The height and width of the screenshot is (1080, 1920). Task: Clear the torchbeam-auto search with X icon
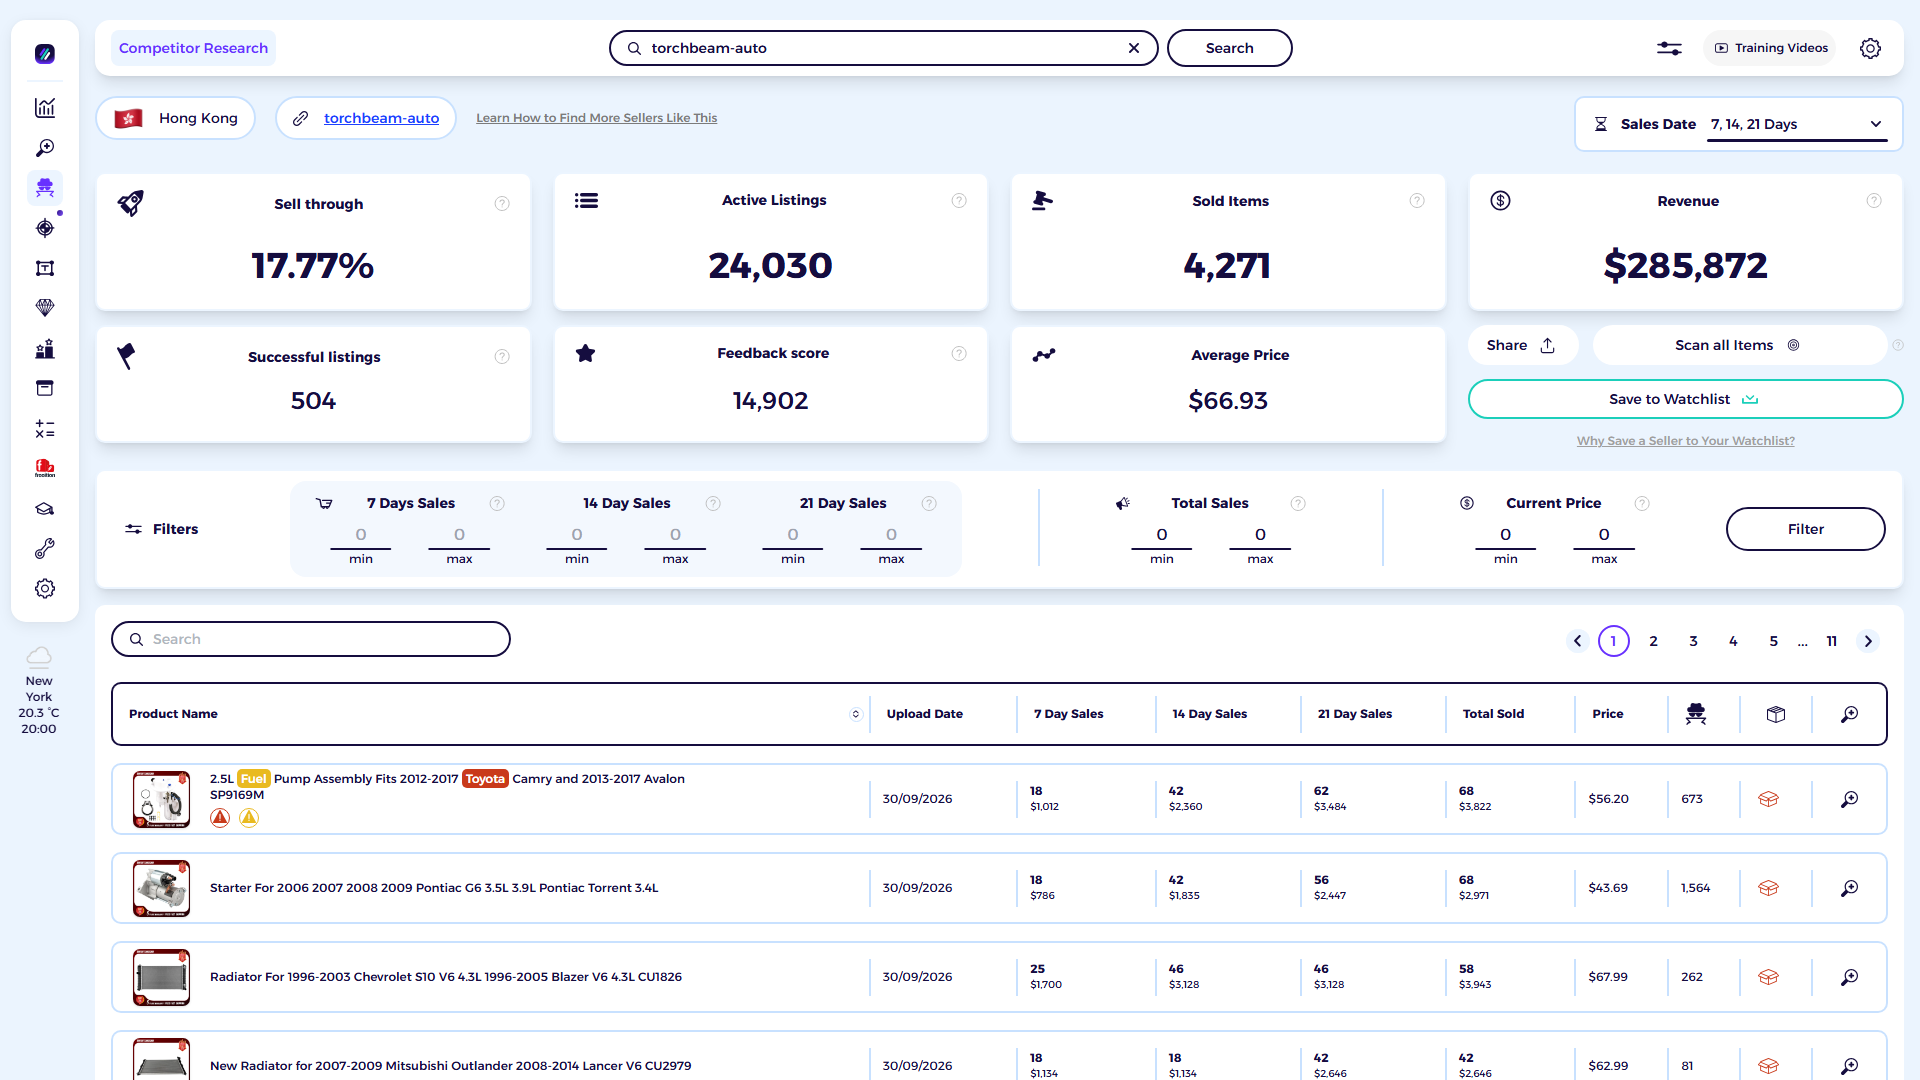(x=1134, y=48)
